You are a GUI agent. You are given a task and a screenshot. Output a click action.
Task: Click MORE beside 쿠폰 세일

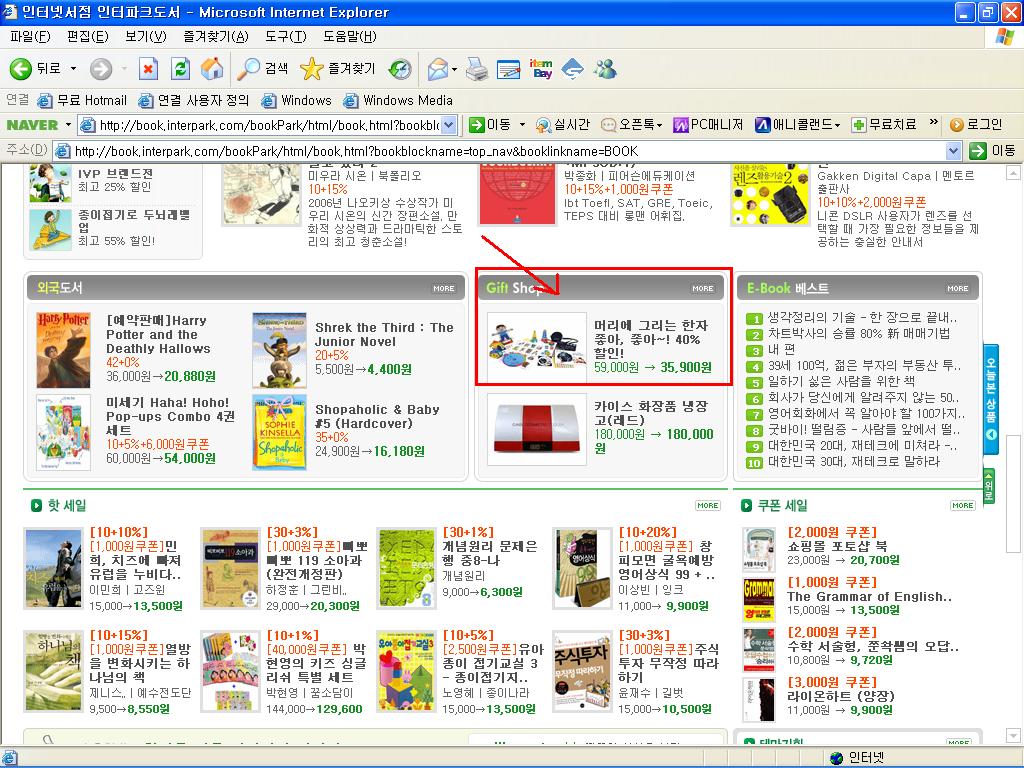pos(963,505)
